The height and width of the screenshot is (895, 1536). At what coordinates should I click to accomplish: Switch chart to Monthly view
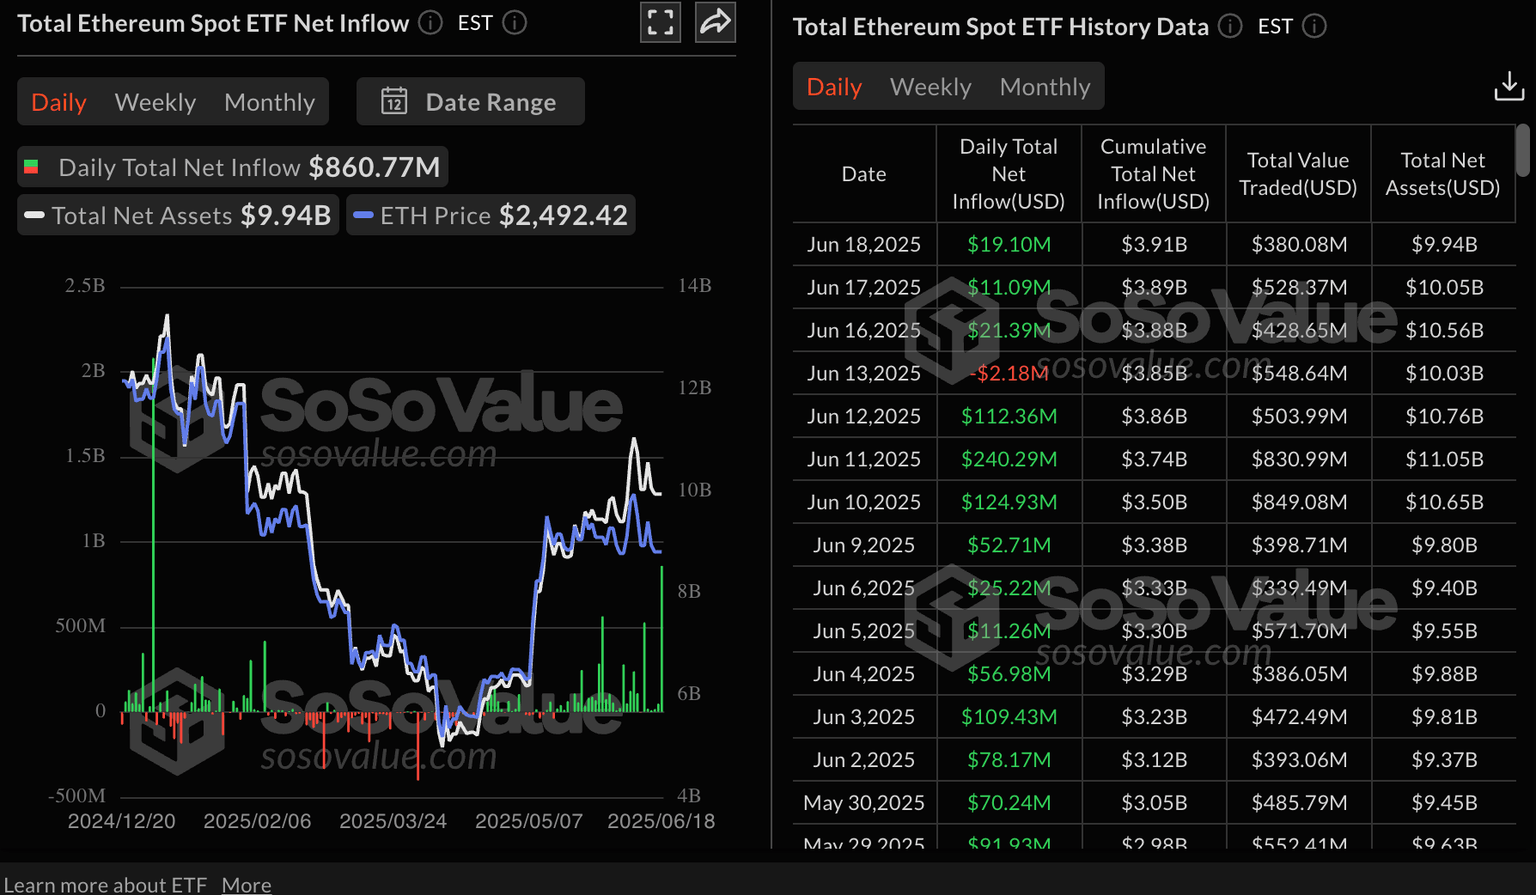[269, 102]
